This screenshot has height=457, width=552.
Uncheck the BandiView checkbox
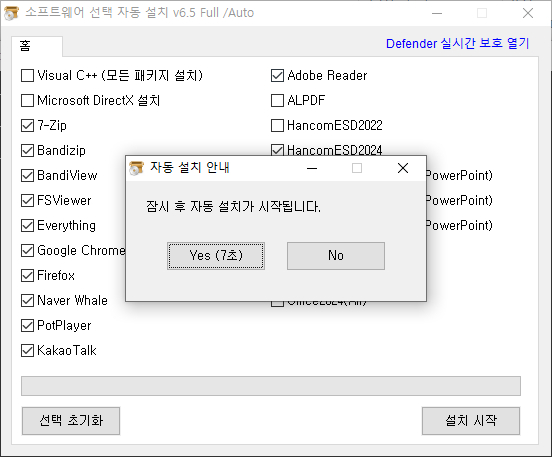[27, 175]
